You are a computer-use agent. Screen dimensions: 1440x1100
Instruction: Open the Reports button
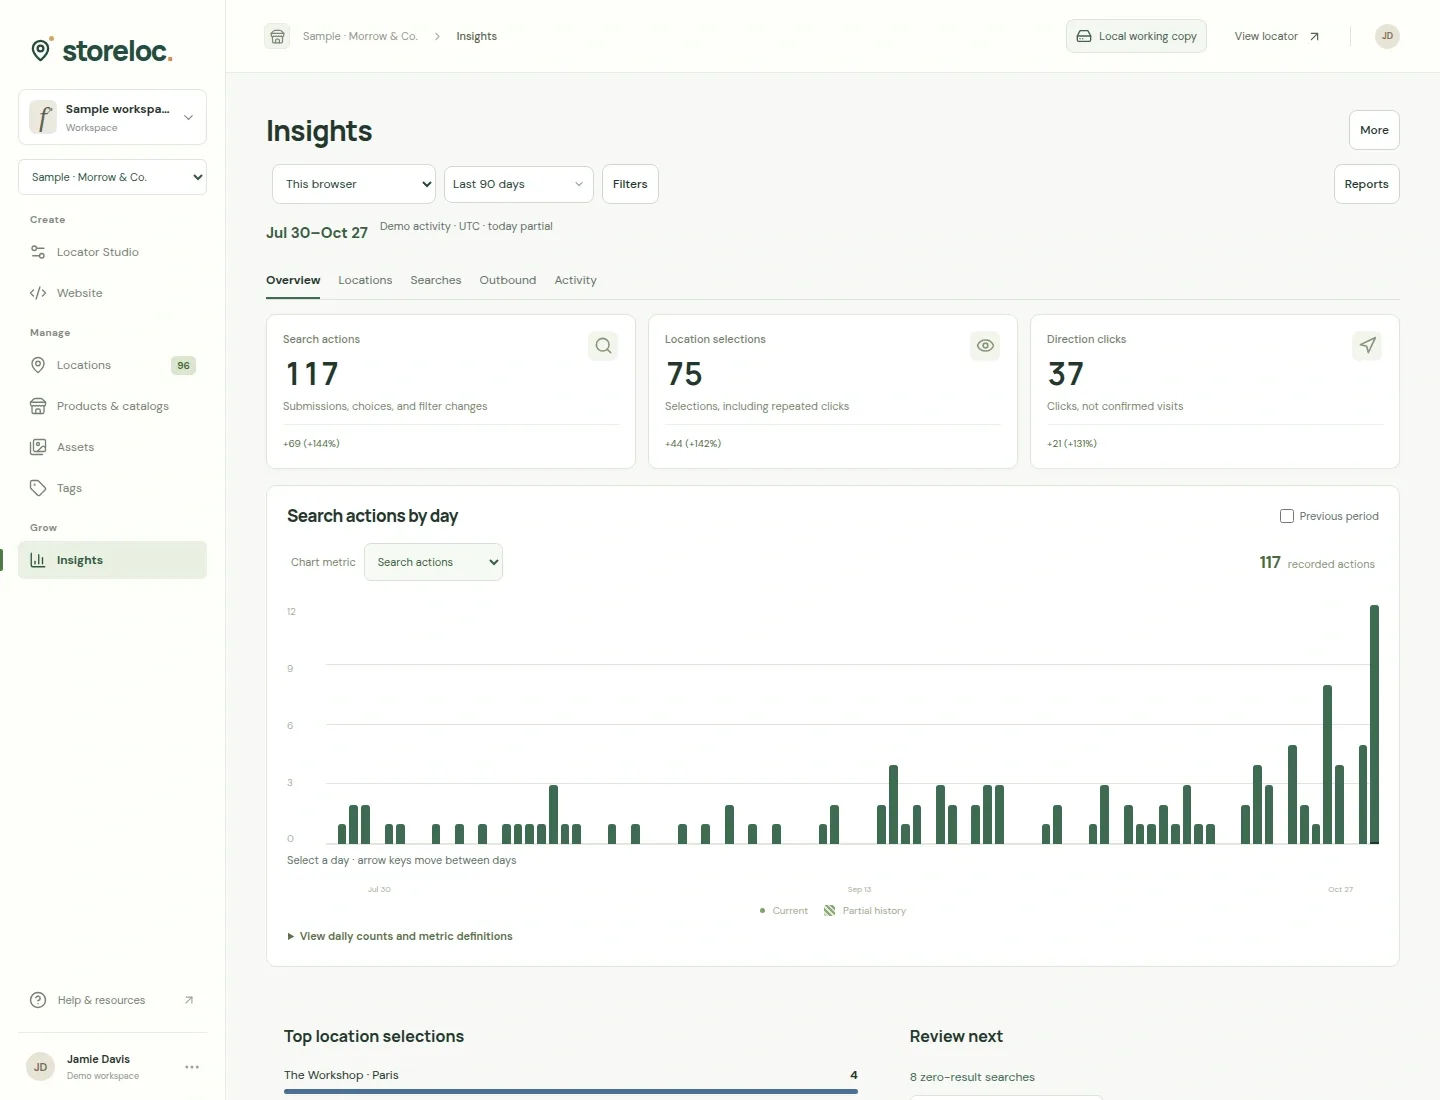click(x=1367, y=184)
